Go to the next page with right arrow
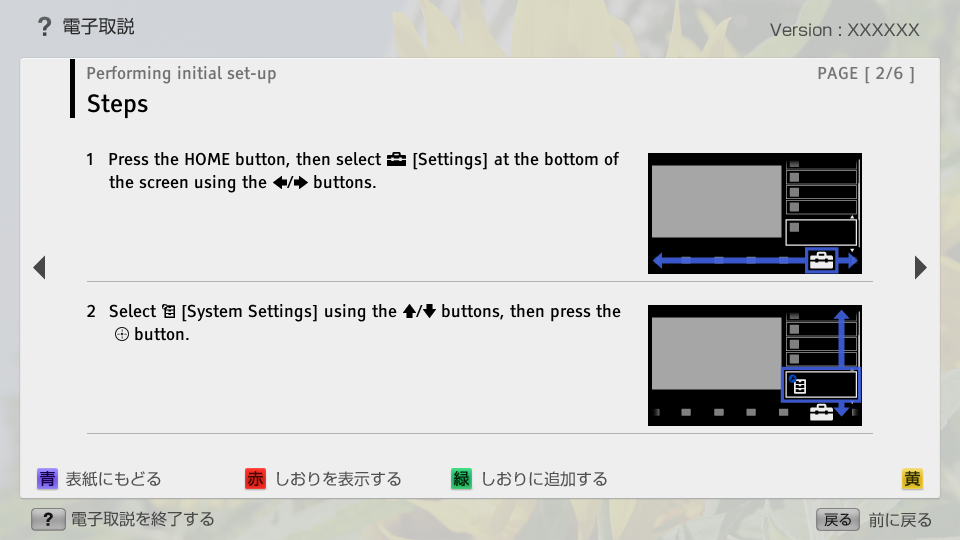960x540 pixels. pos(920,268)
